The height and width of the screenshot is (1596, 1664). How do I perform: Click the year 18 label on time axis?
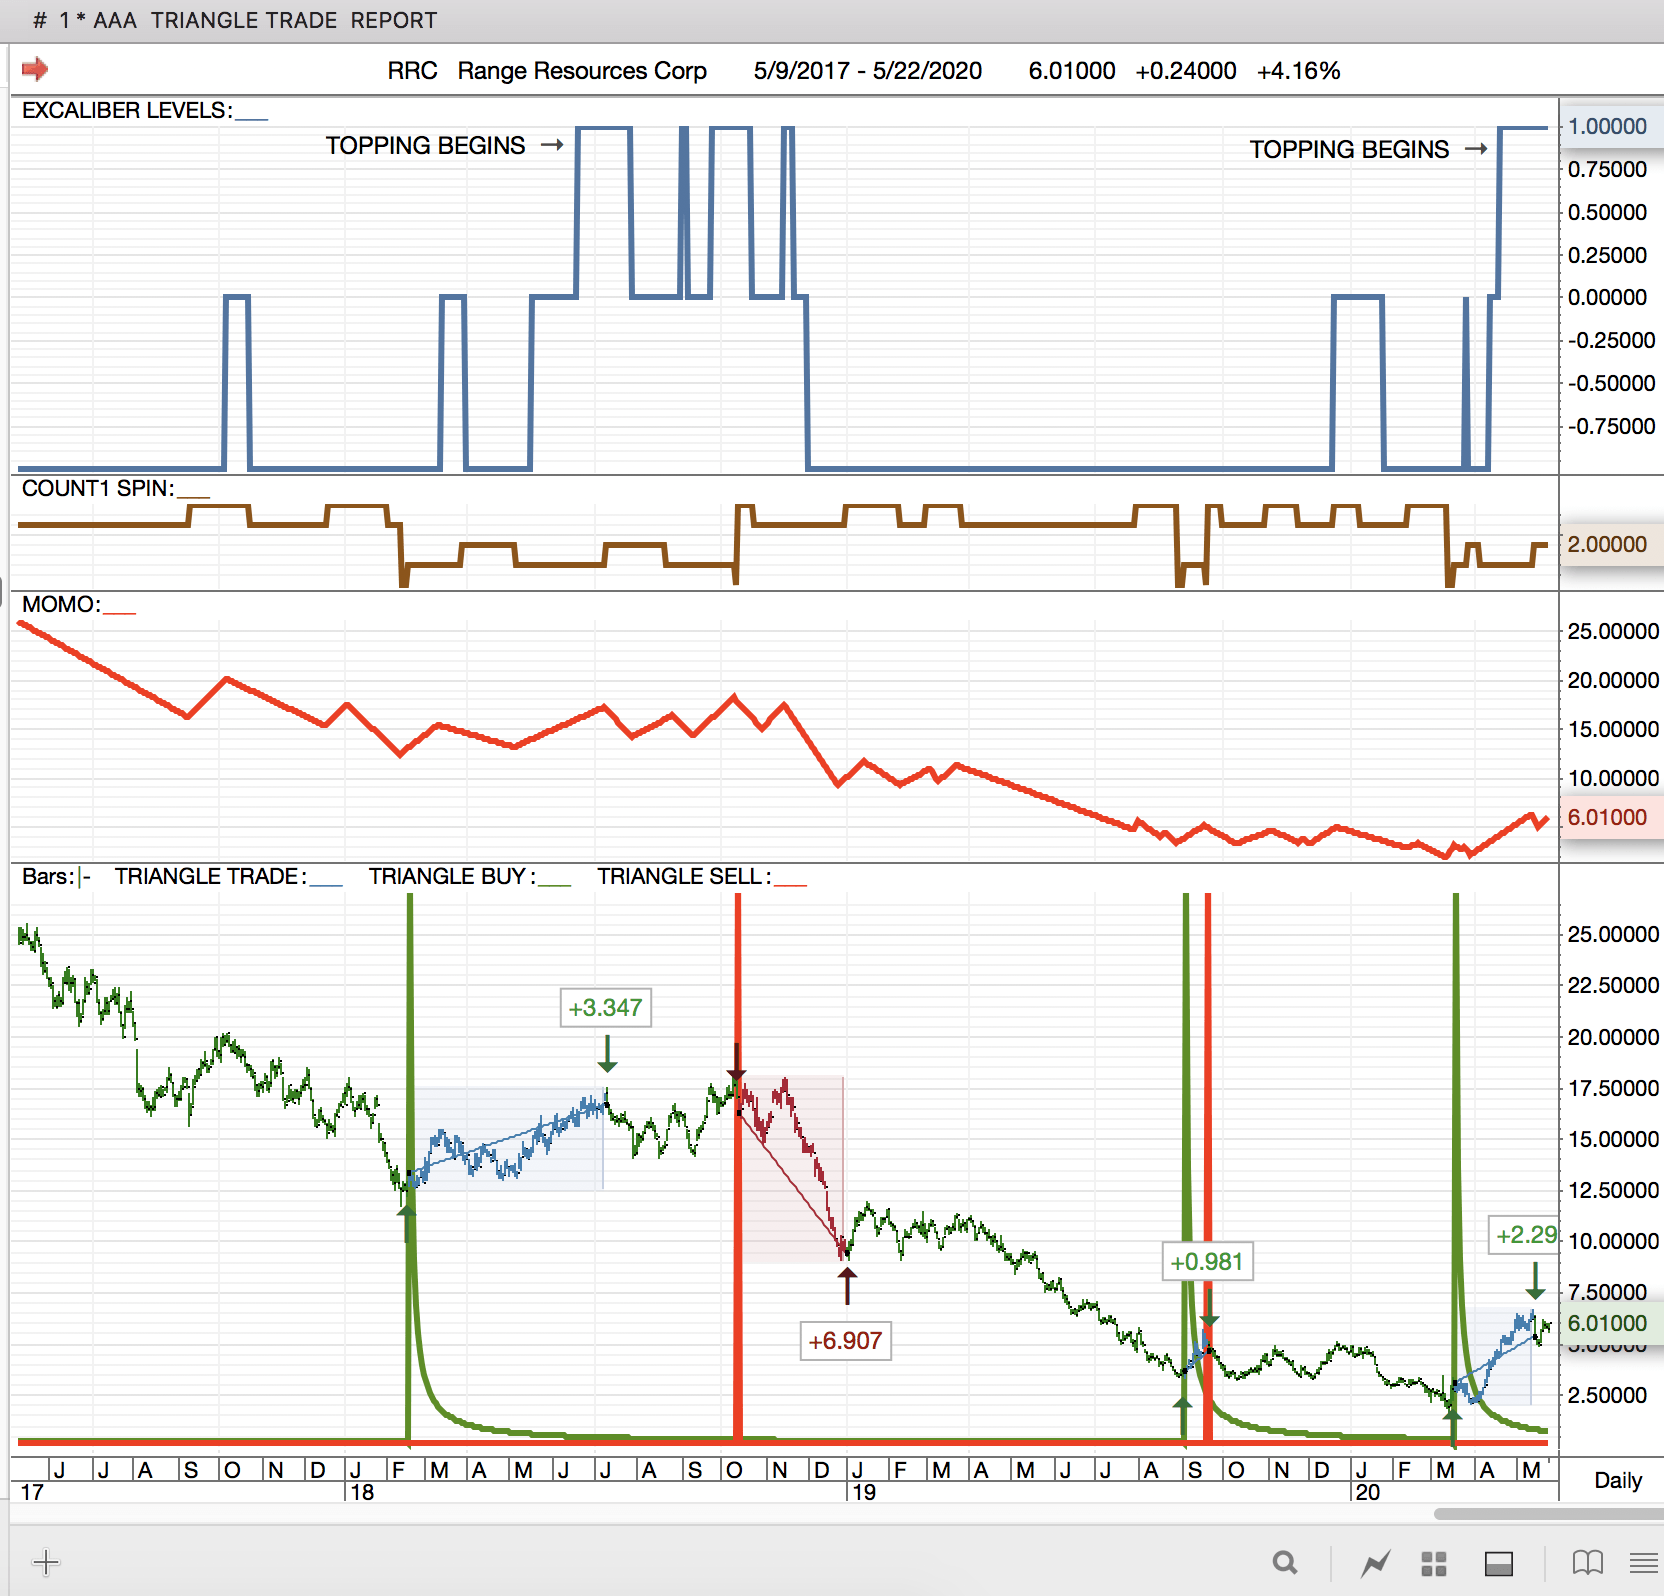[x=361, y=1492]
